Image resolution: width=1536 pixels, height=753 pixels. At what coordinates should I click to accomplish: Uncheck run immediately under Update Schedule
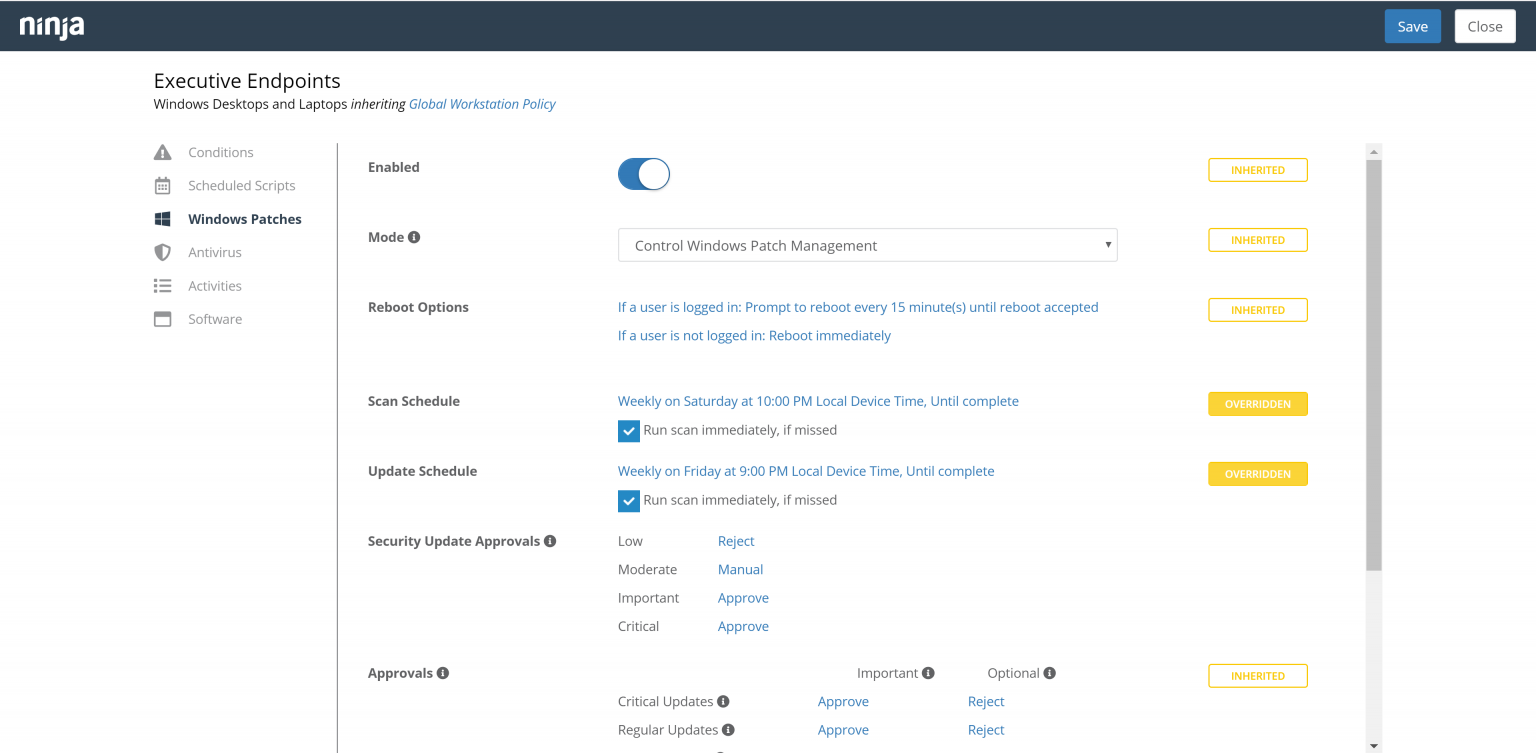tap(628, 501)
